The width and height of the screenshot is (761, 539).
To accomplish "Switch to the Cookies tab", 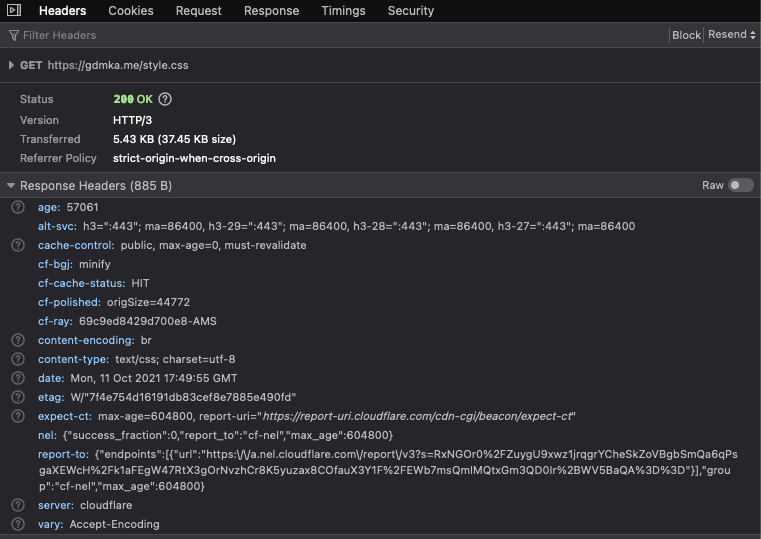I will point(130,11).
